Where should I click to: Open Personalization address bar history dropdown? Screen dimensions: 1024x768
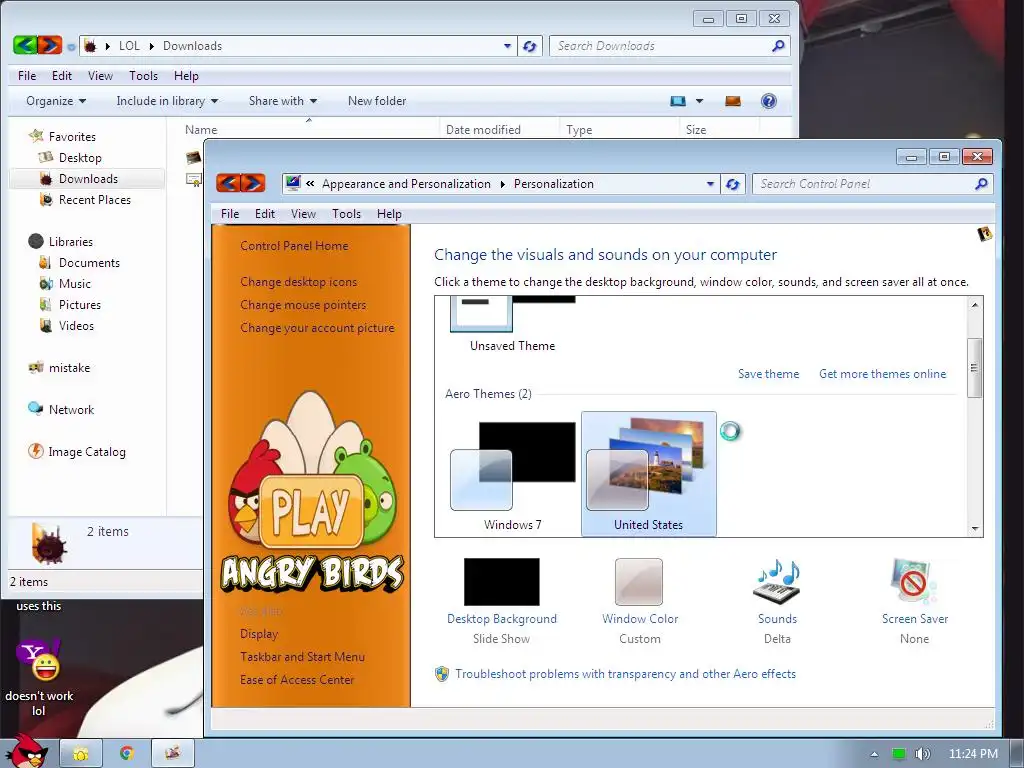click(711, 184)
